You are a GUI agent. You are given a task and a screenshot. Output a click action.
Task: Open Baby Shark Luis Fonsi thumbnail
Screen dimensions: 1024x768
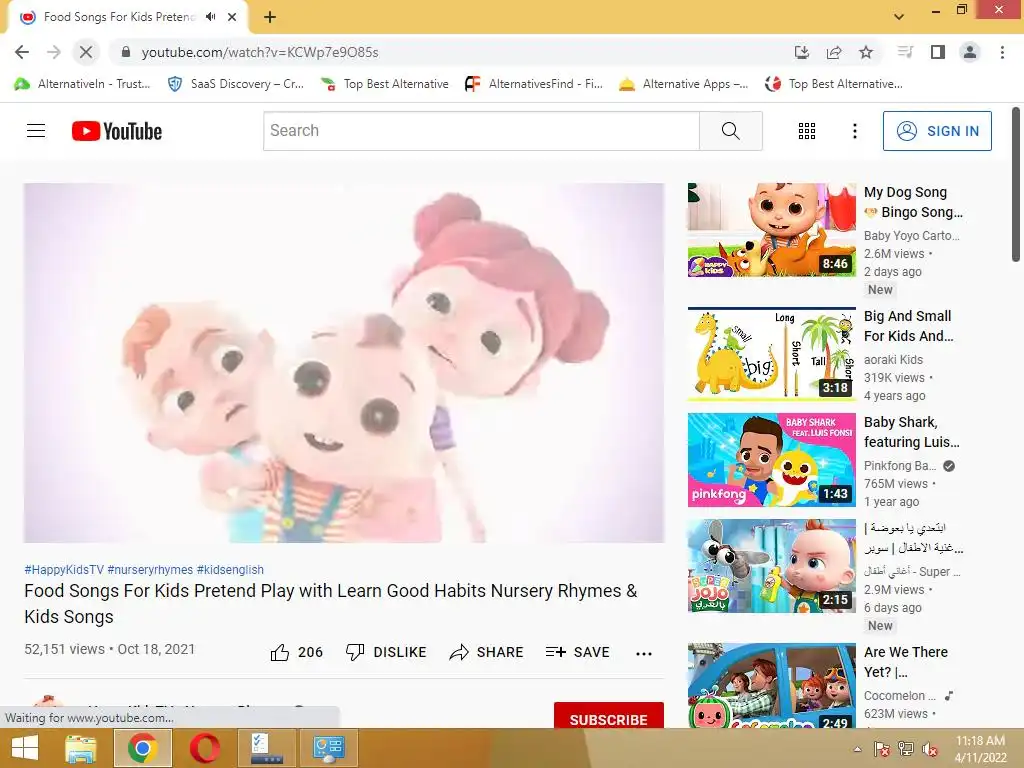(771, 460)
